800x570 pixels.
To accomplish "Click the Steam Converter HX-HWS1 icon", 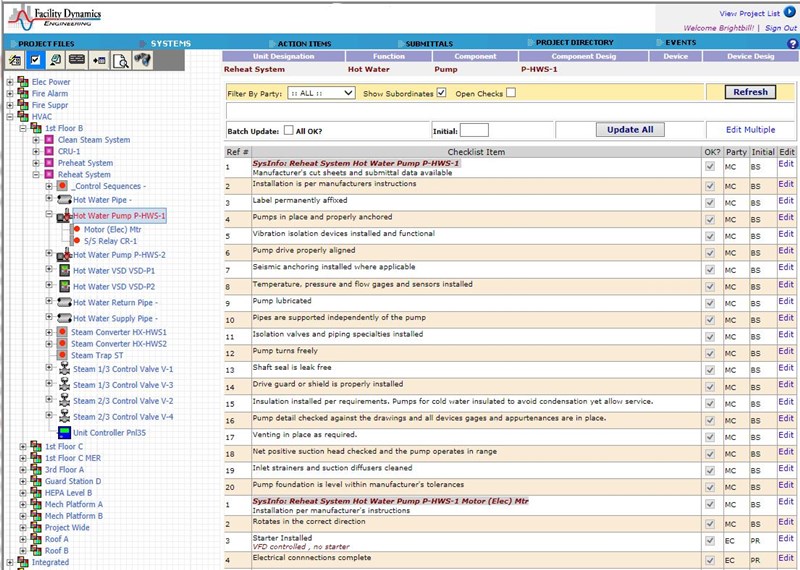I will [62, 332].
